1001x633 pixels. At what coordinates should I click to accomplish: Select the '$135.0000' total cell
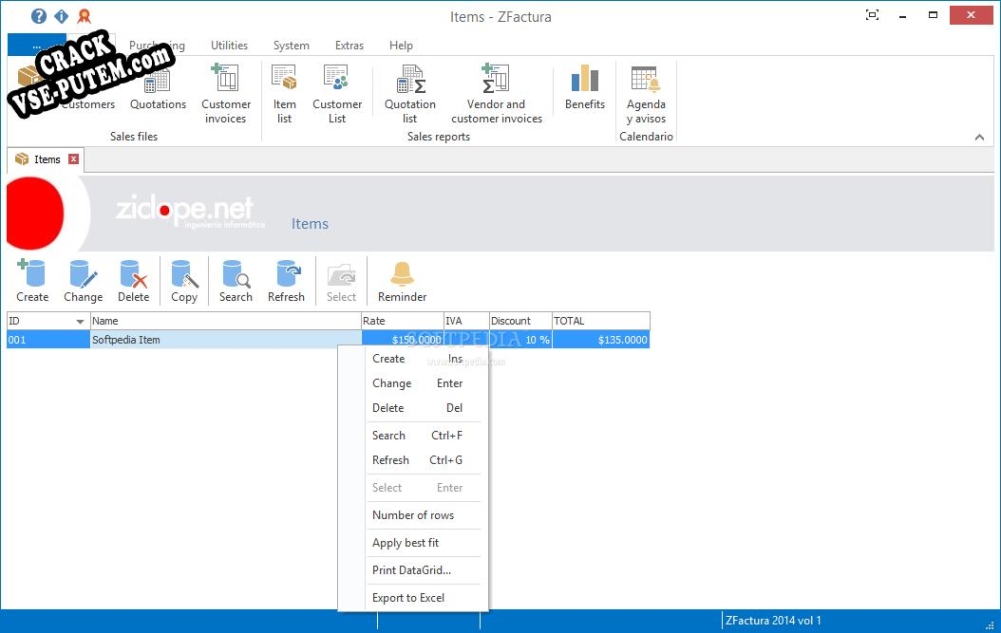[x=601, y=339]
